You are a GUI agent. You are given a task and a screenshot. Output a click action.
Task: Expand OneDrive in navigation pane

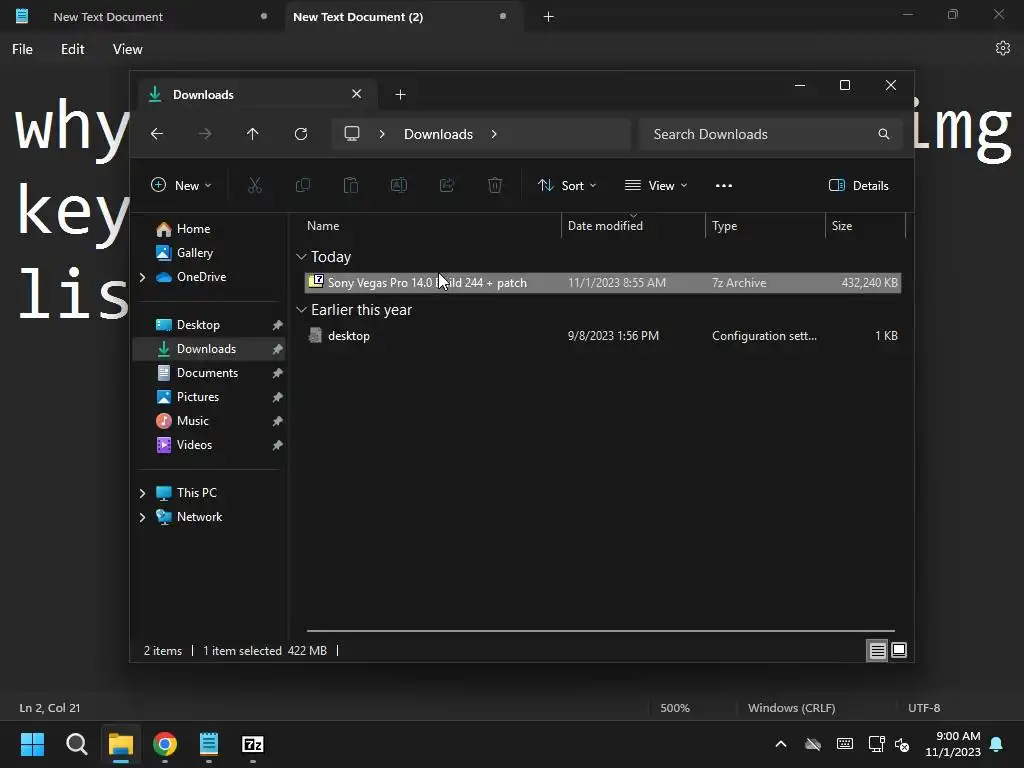pyautogui.click(x=142, y=277)
